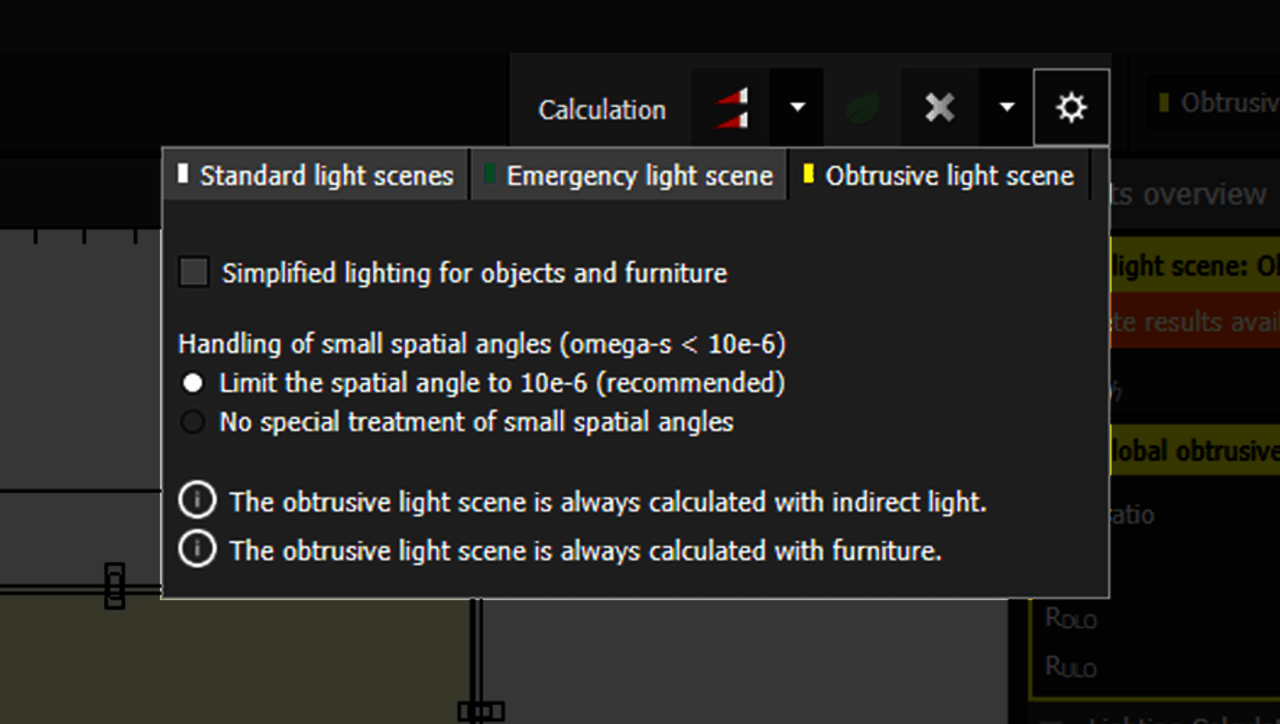Click the Obtrusive scene button at top right

[1215, 102]
